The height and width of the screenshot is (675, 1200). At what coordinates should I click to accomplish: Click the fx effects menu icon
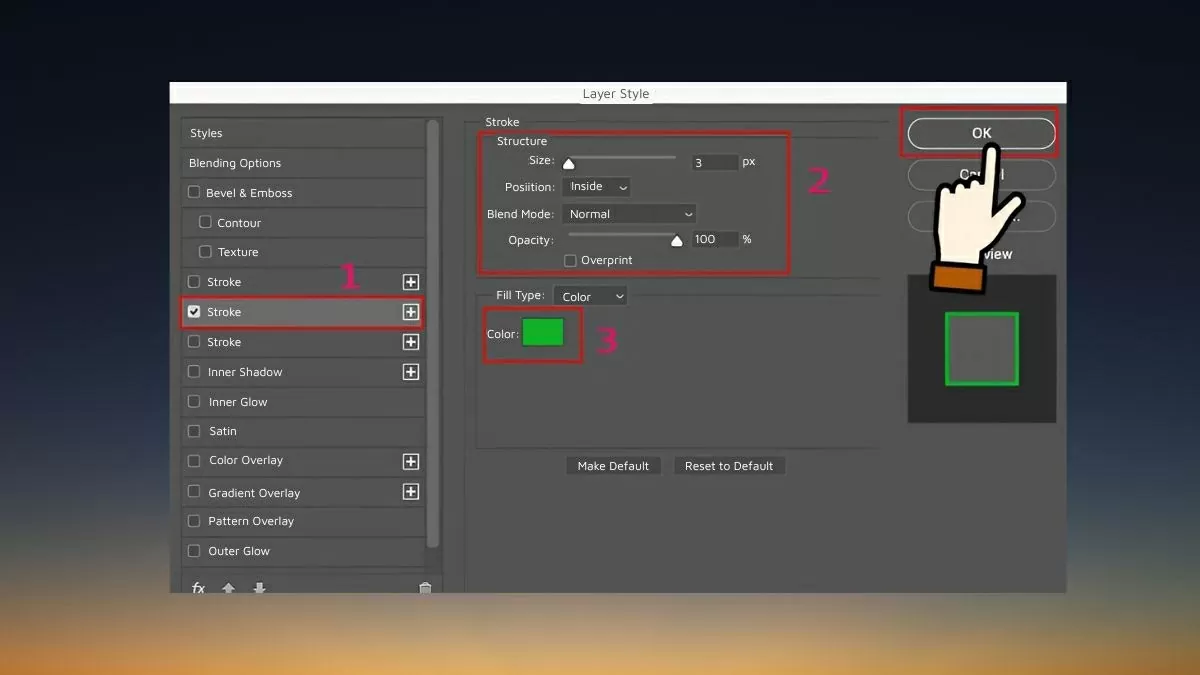pos(198,588)
